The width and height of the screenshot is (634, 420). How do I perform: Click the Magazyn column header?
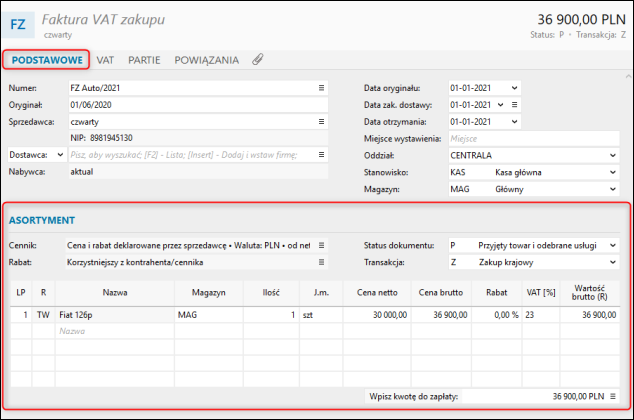pos(209,293)
